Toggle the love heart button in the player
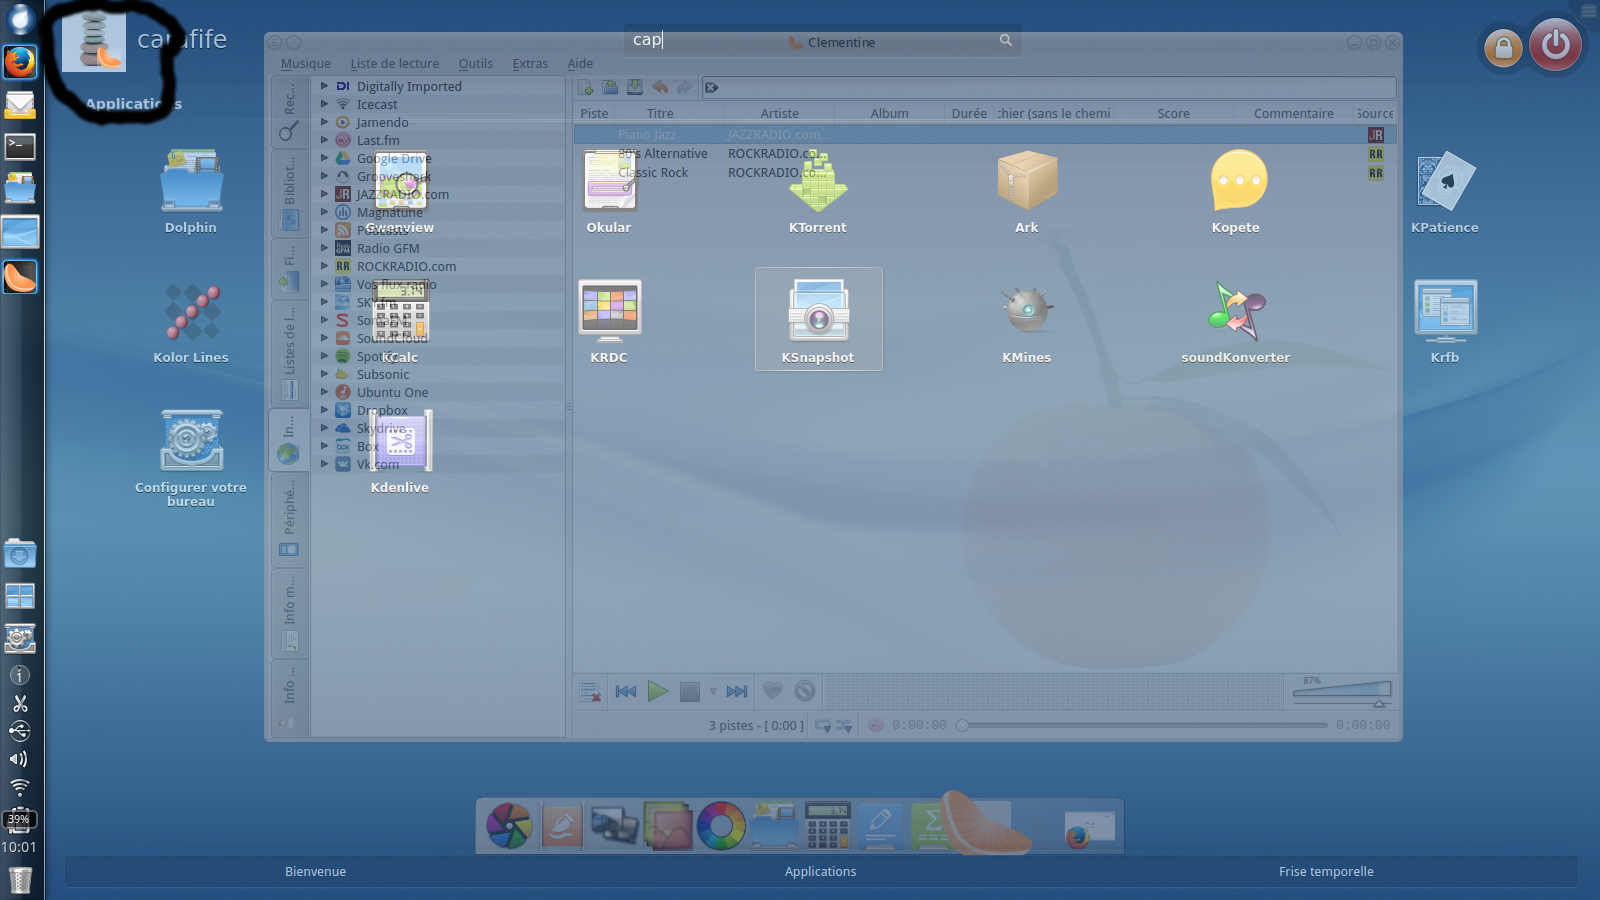This screenshot has width=1600, height=900. (x=773, y=691)
